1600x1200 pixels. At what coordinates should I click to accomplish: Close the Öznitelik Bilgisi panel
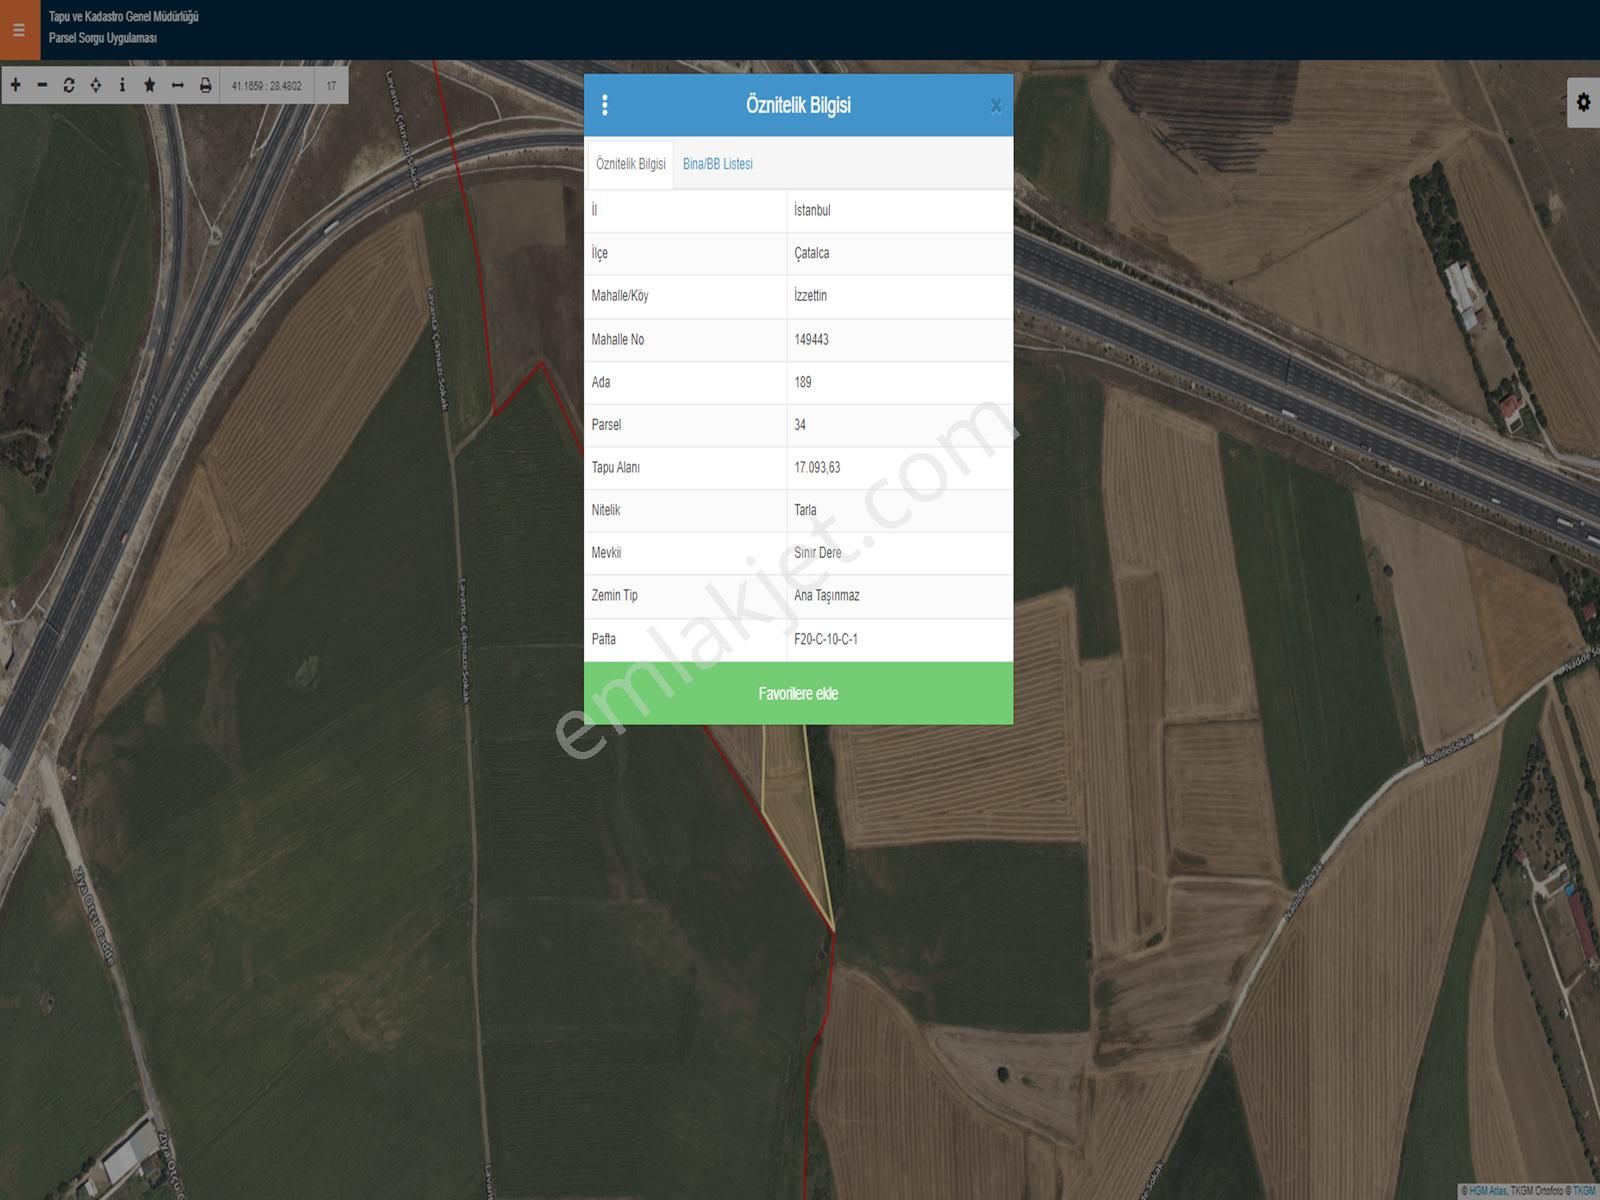[x=996, y=106]
